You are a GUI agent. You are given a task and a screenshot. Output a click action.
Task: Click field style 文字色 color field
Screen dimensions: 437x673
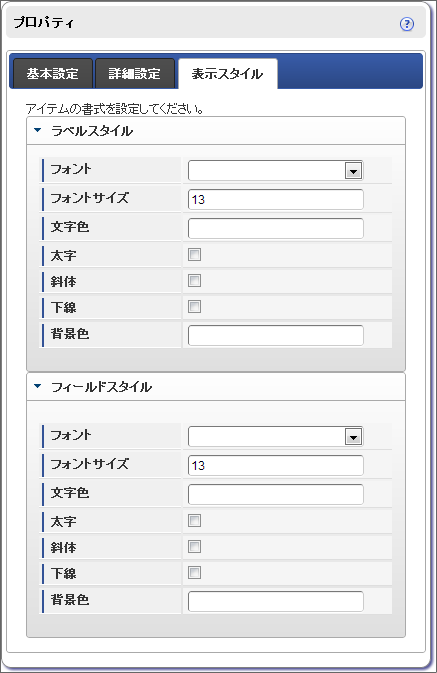(276, 494)
